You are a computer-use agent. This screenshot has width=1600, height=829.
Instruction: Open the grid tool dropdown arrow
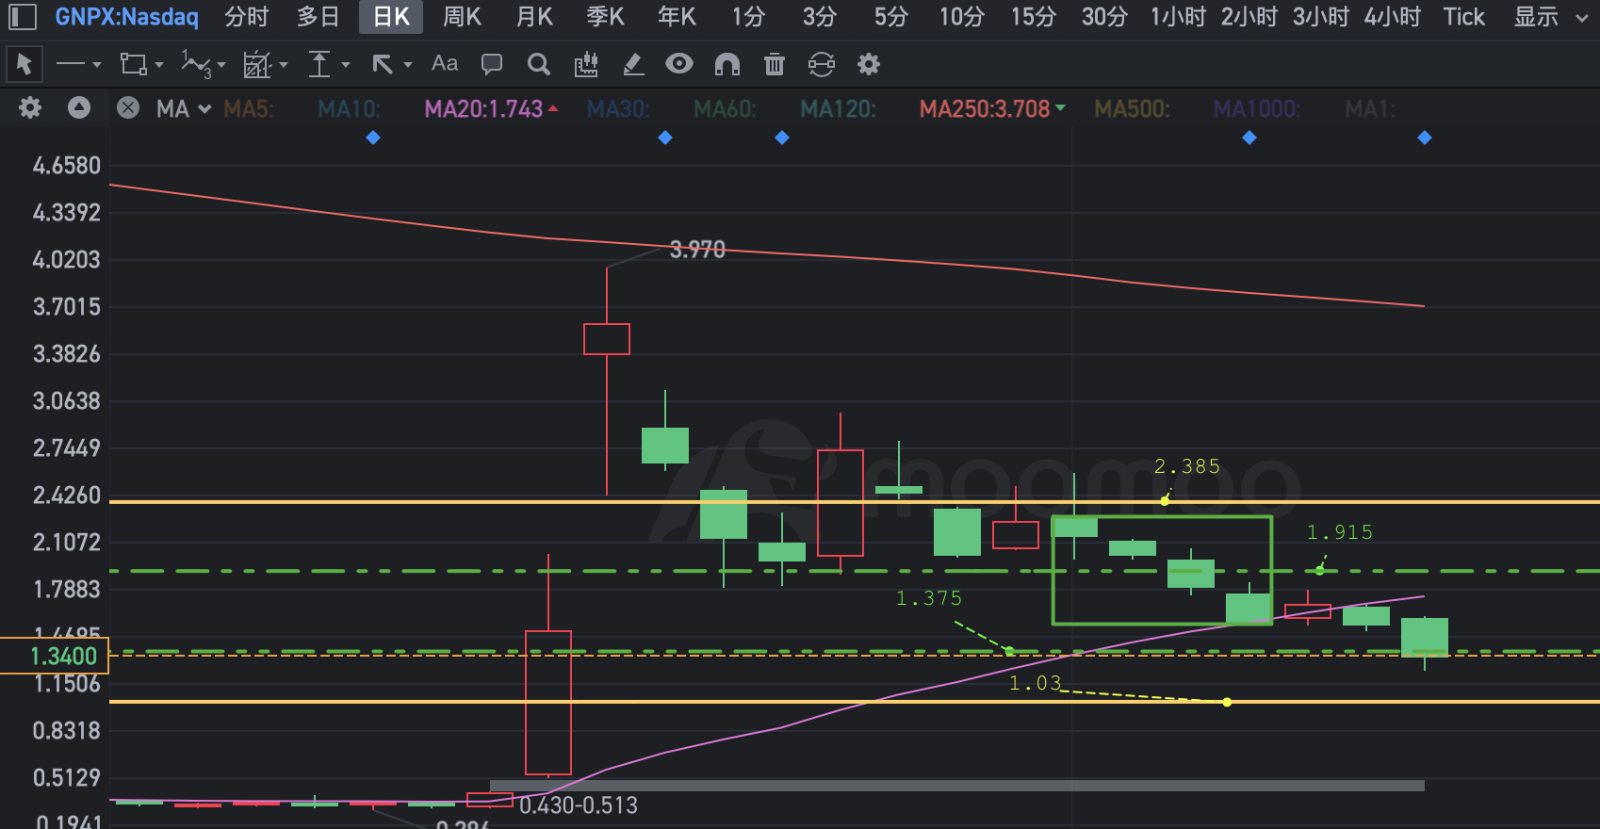click(284, 65)
